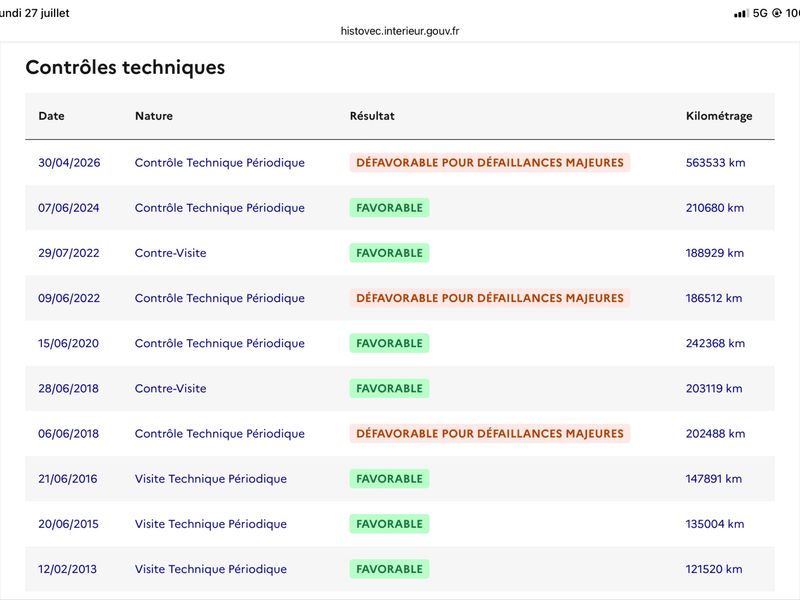800x600 pixels.
Task: Select the mileage 186512 km
Action: pyautogui.click(x=714, y=298)
